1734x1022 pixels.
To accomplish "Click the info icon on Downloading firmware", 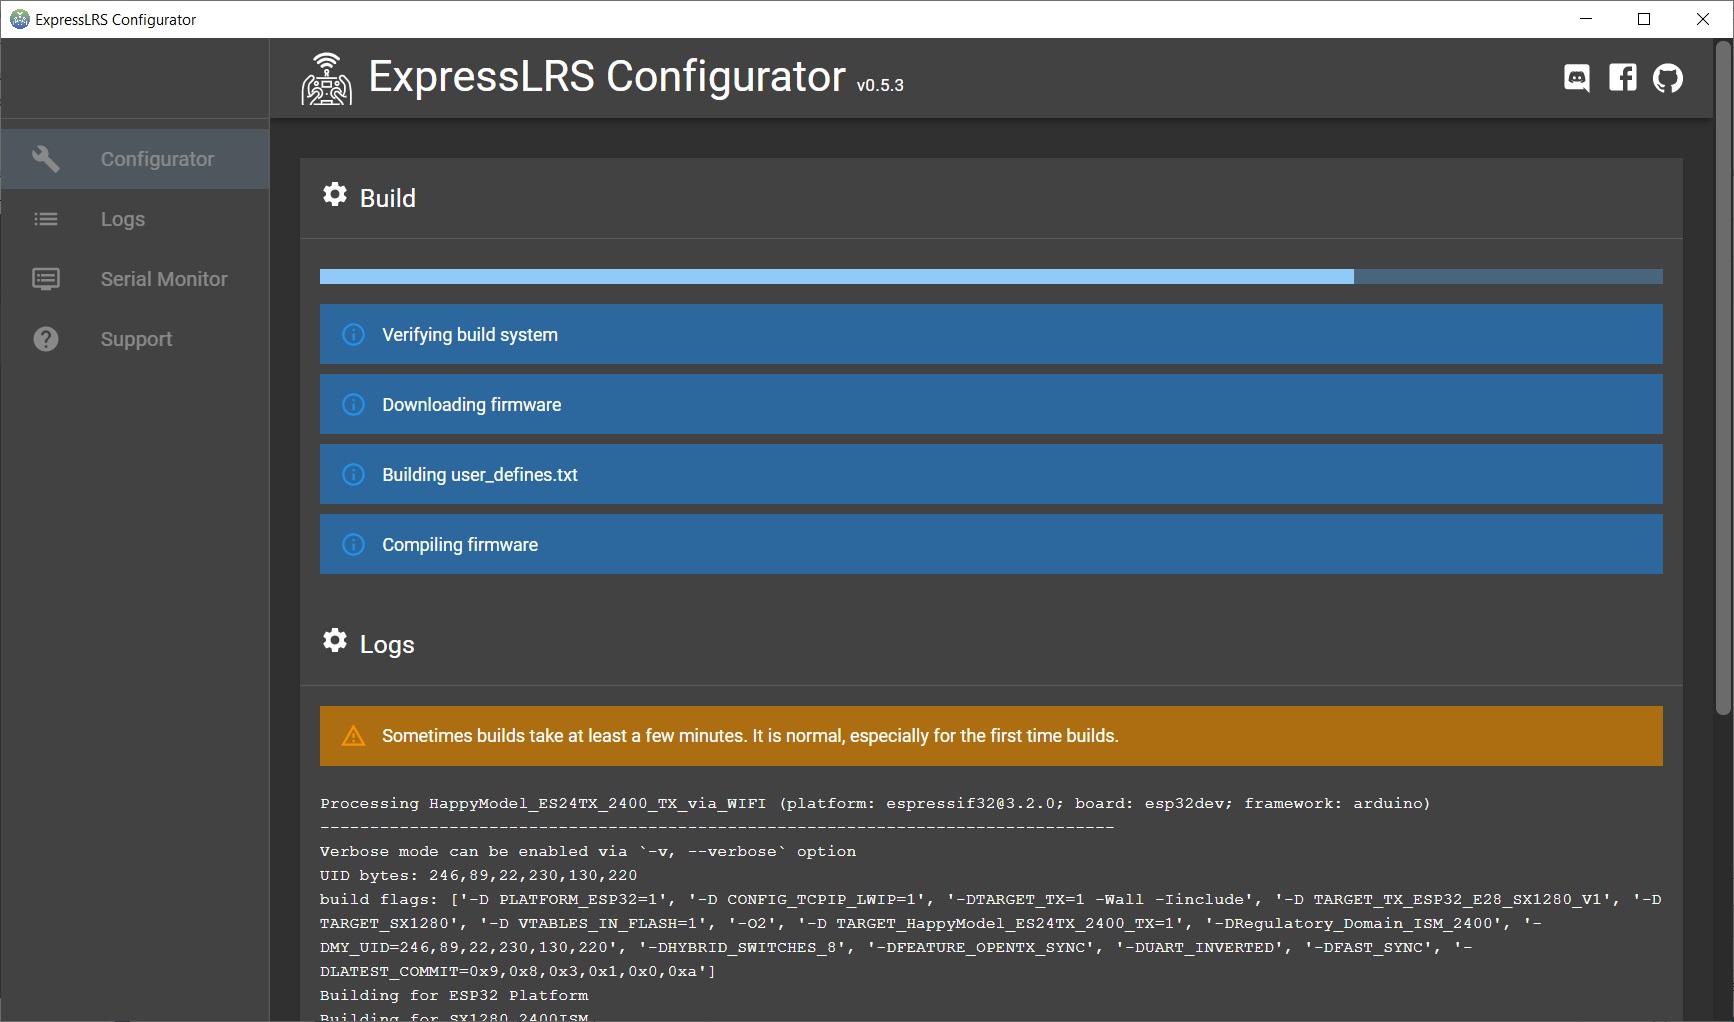I will (354, 404).
